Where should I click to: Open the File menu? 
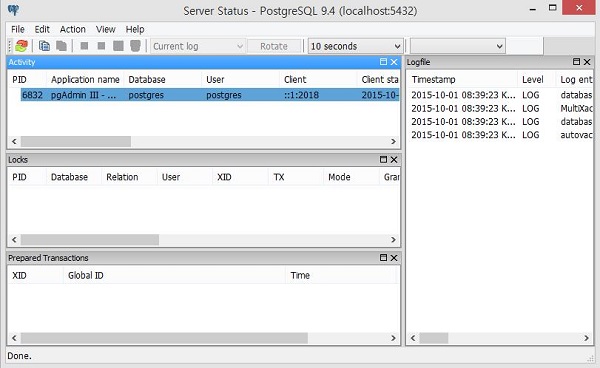(18, 29)
